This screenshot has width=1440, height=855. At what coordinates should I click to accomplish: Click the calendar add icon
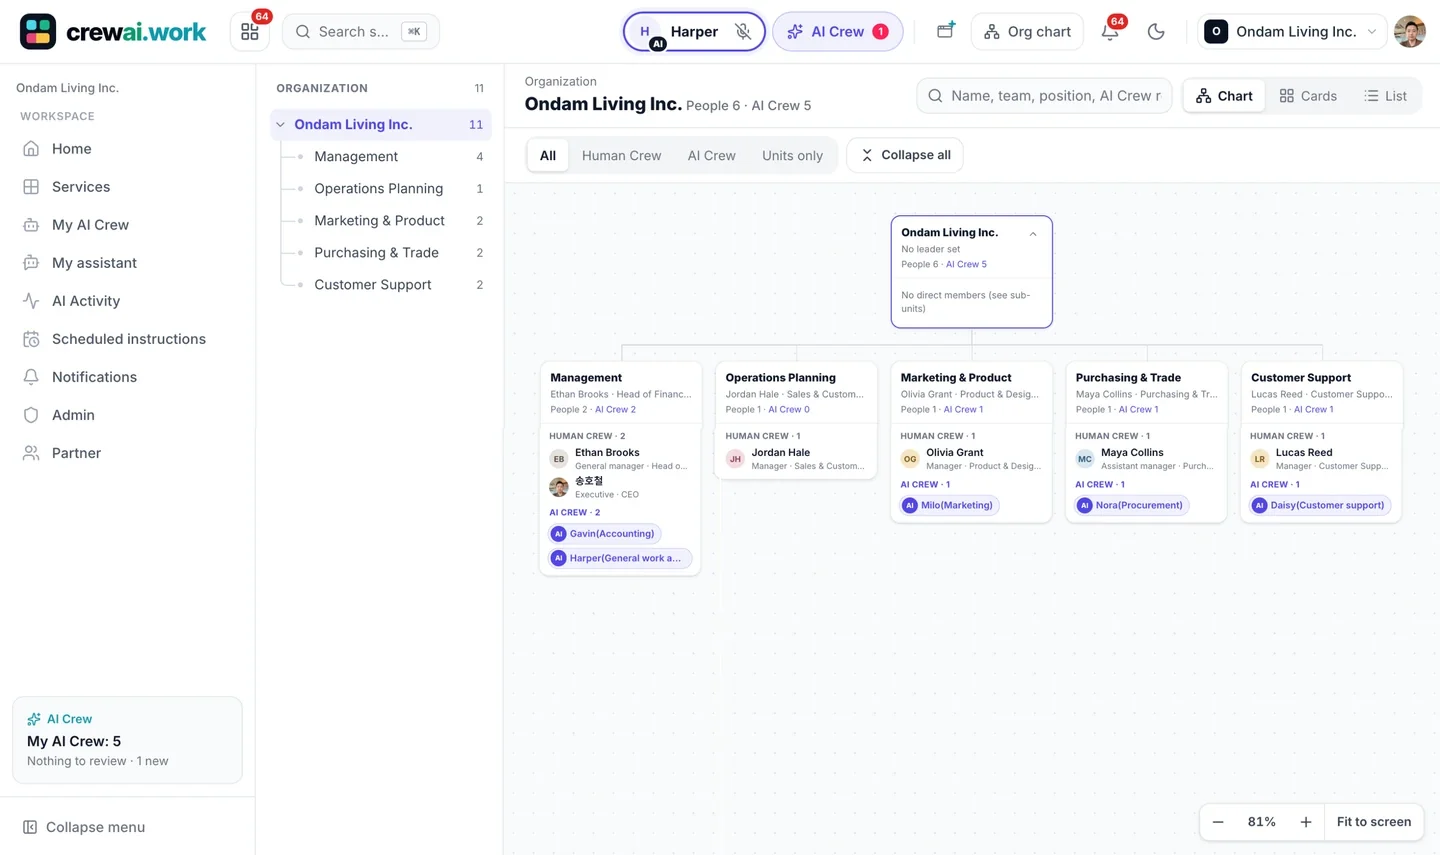click(945, 31)
